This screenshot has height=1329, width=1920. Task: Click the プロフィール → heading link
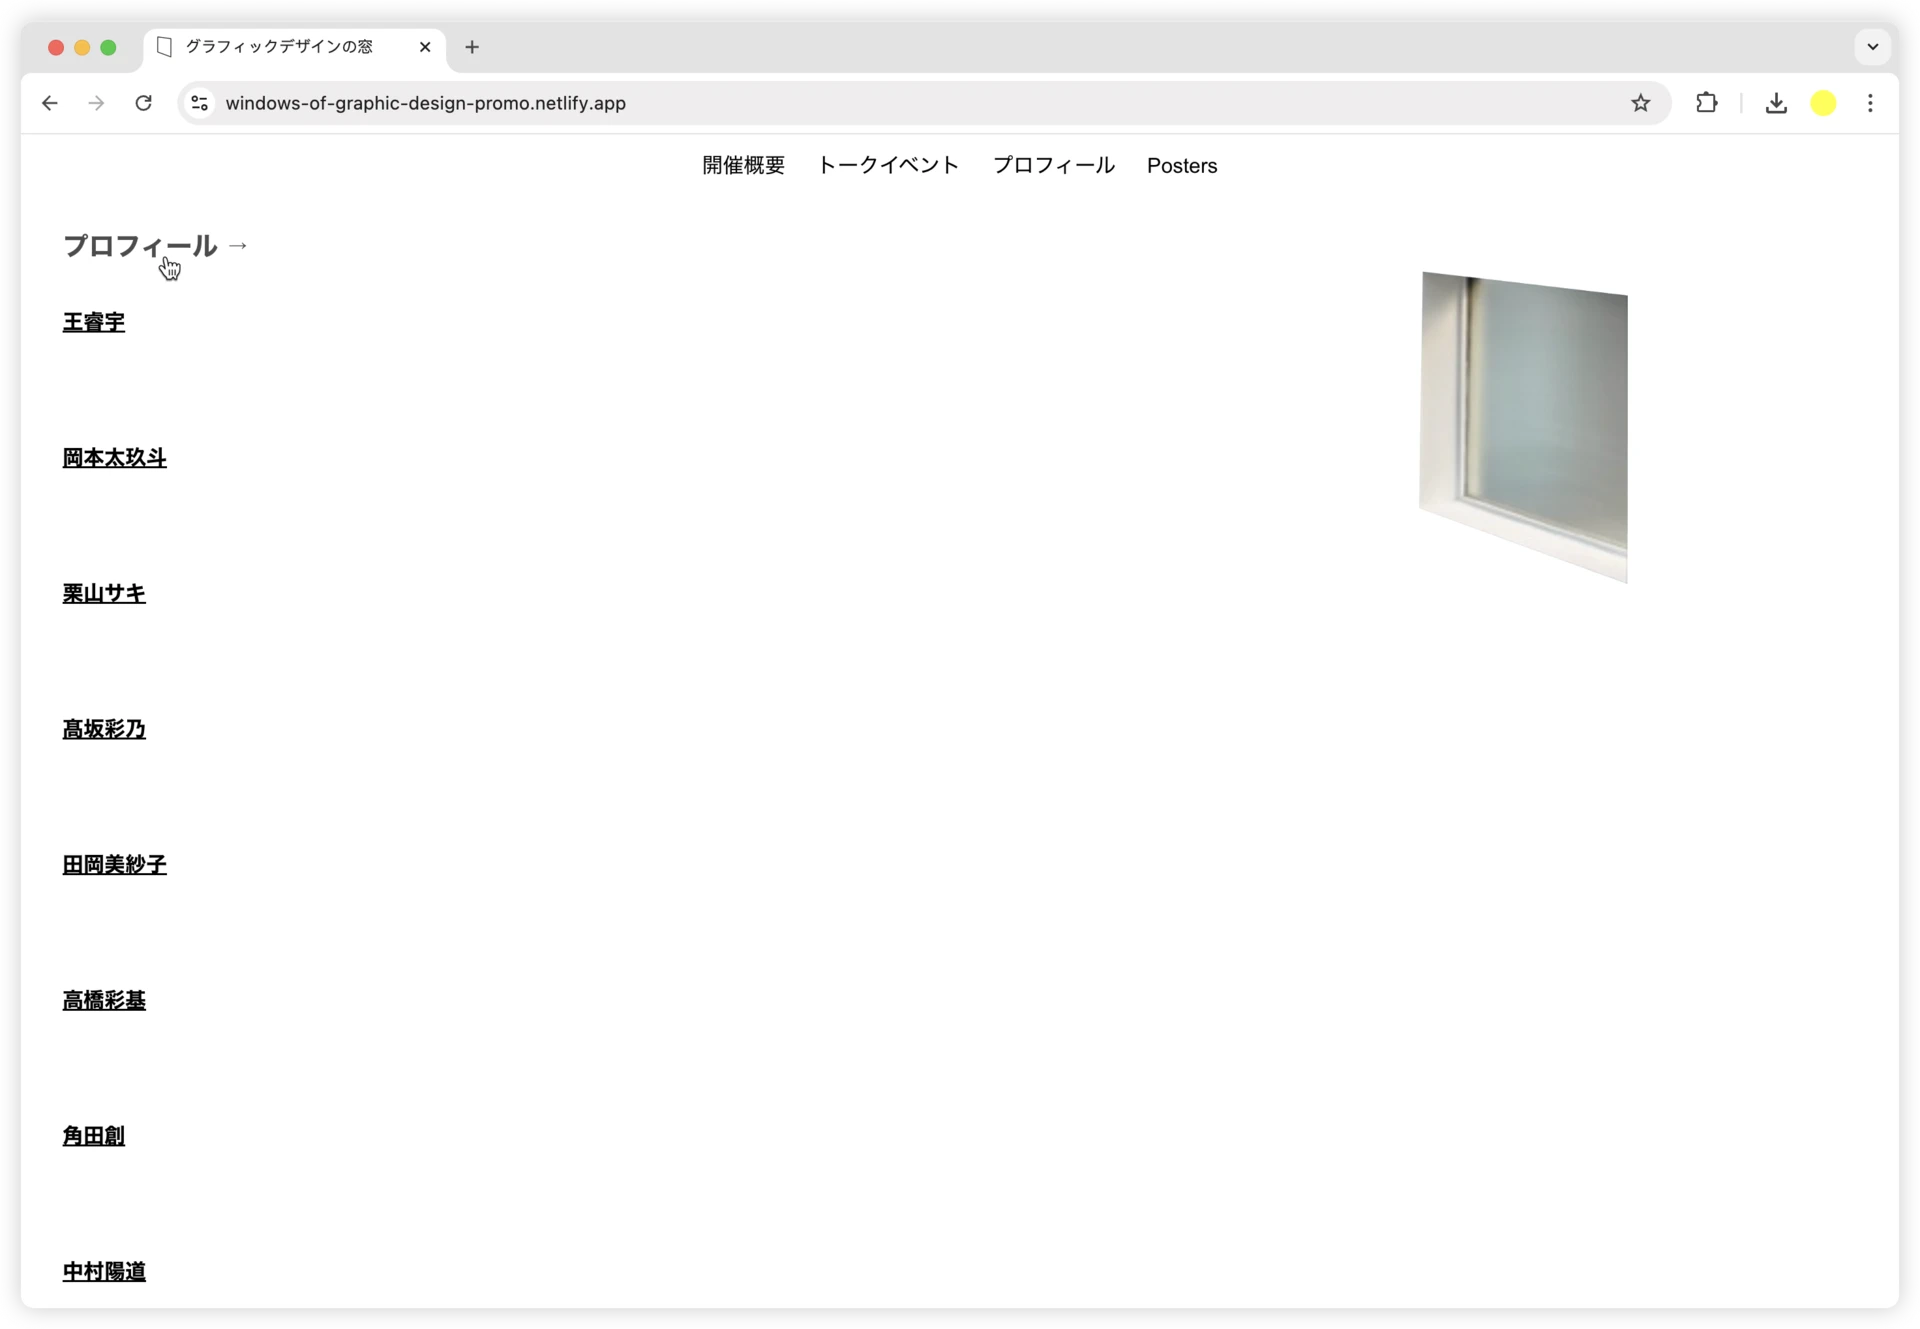point(155,246)
